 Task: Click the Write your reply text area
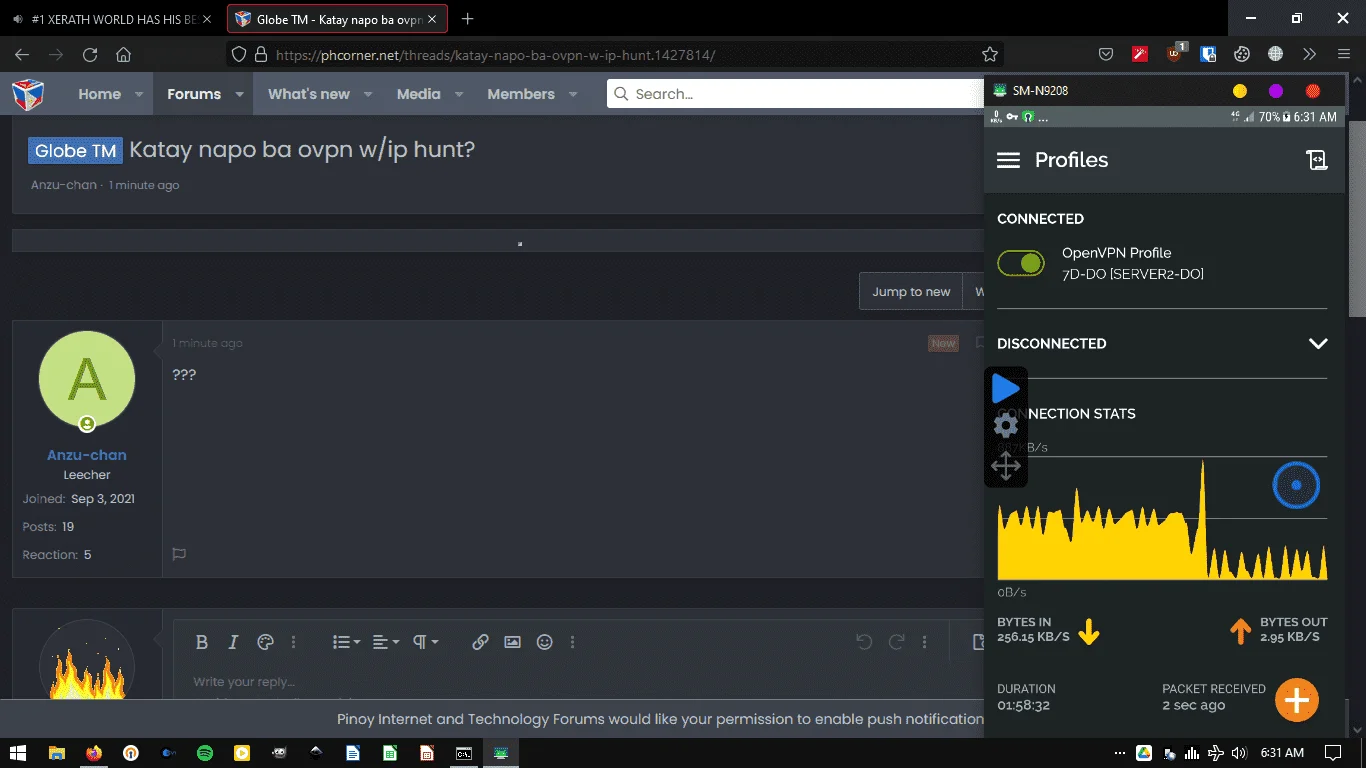tap(580, 682)
